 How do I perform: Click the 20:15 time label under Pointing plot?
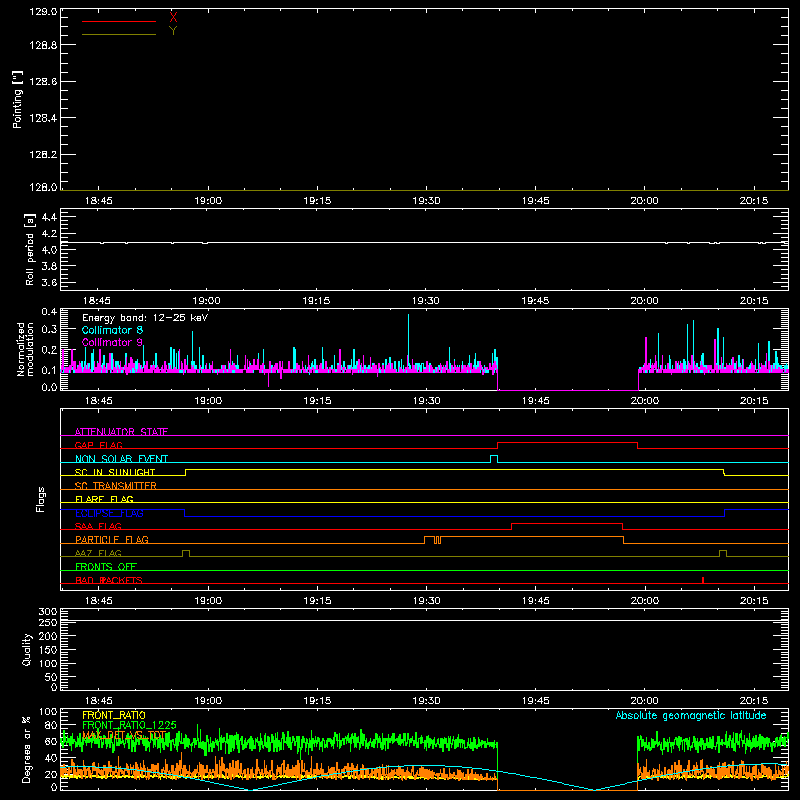(x=754, y=201)
